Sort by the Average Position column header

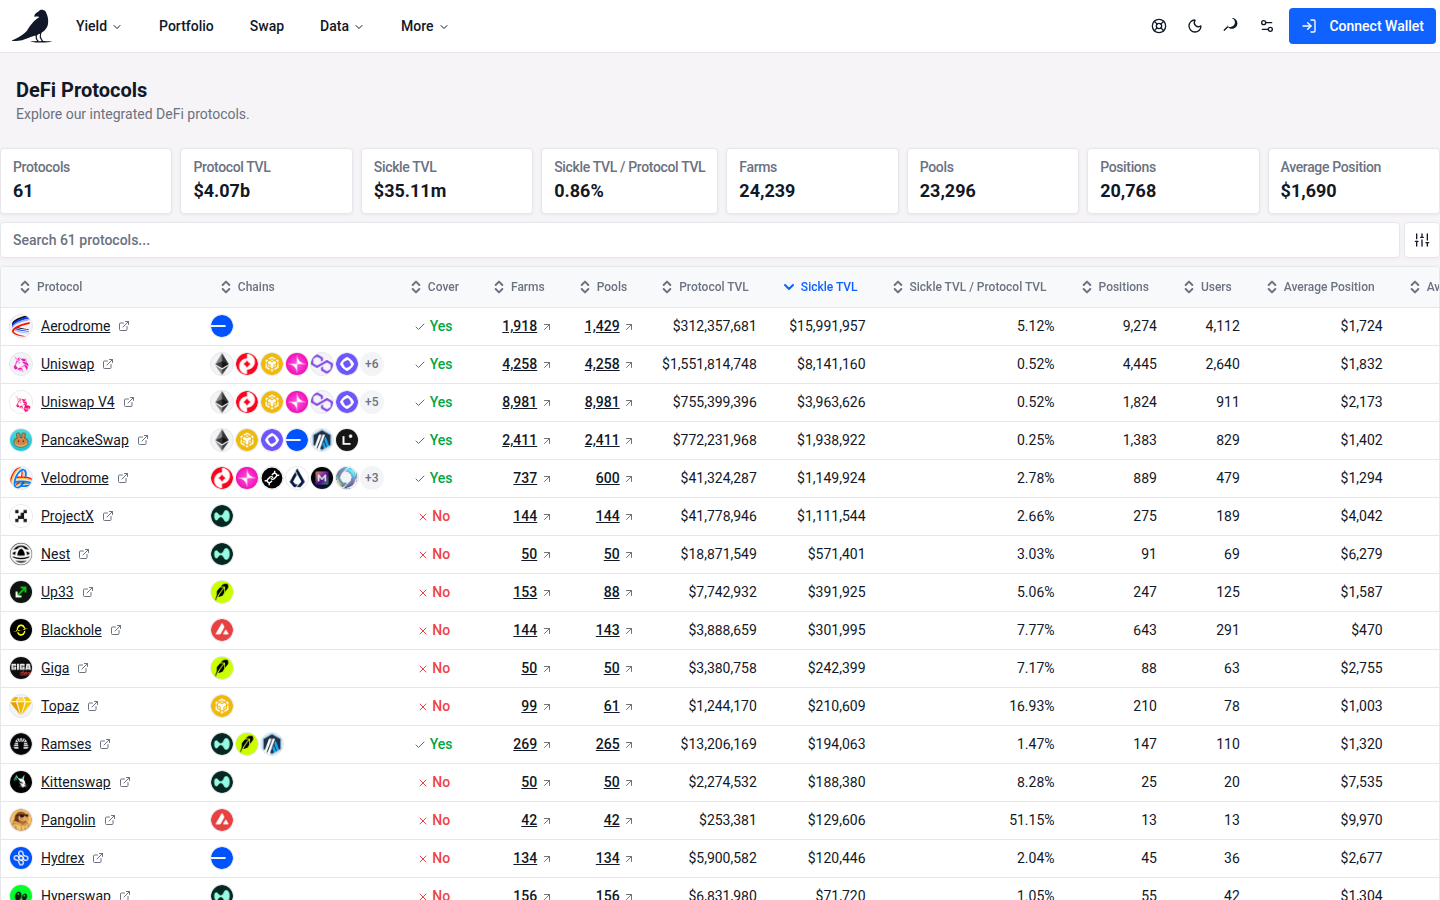tap(1320, 287)
